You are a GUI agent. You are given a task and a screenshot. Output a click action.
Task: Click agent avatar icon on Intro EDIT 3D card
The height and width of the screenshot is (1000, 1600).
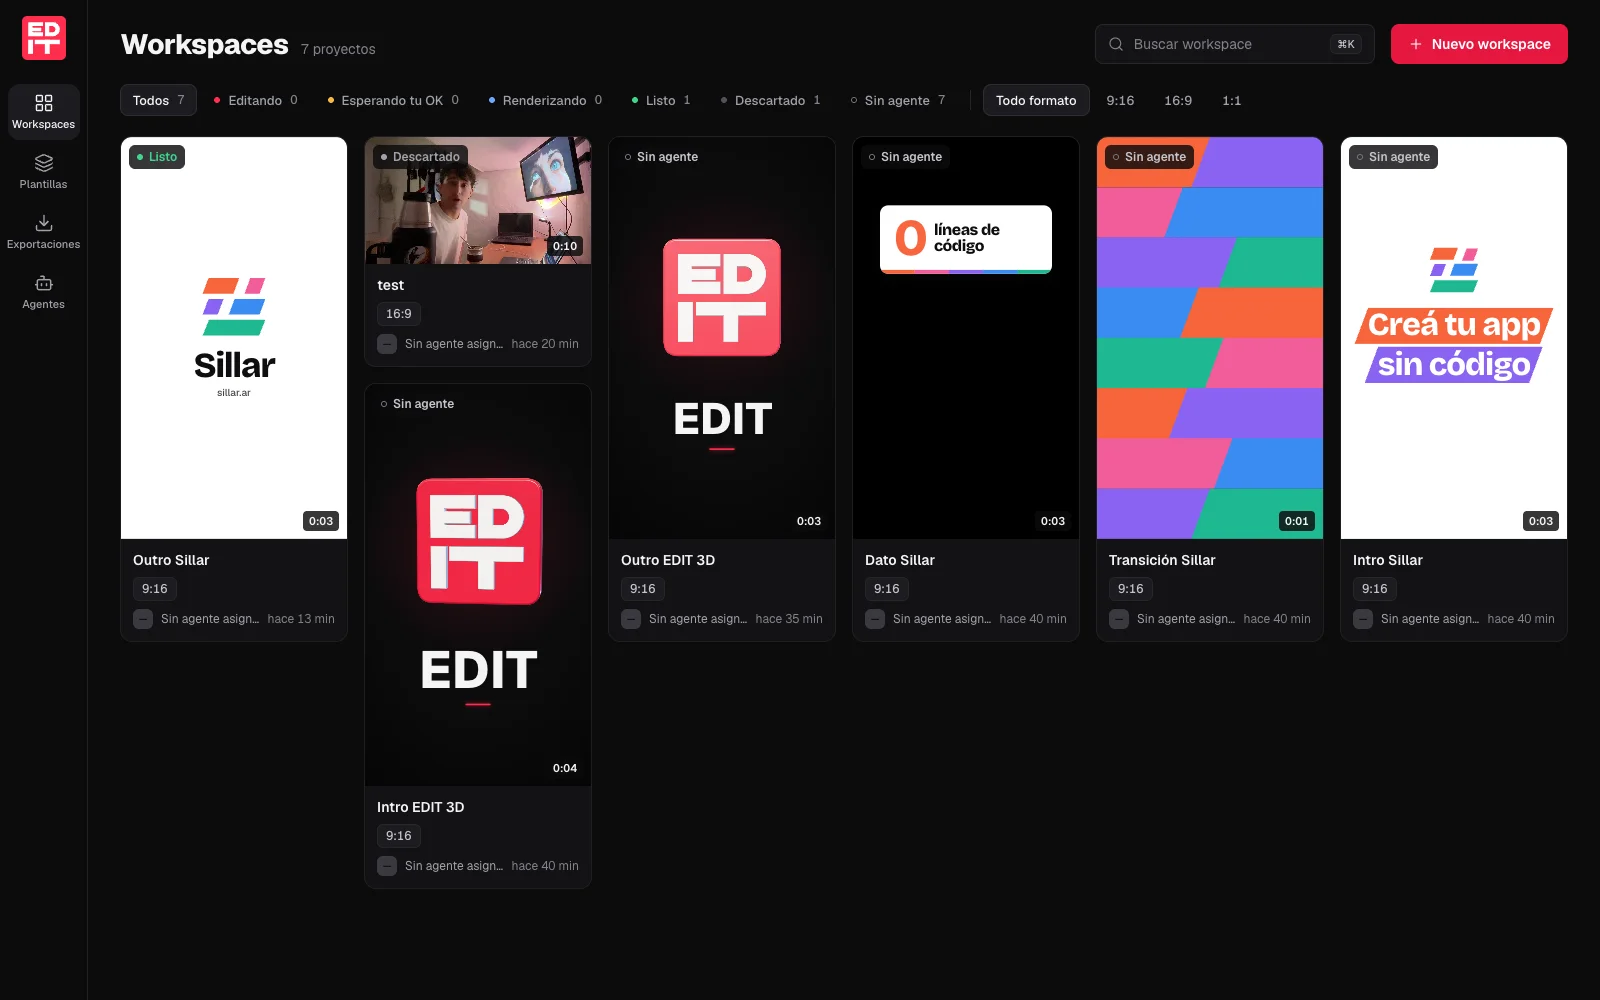click(x=387, y=866)
